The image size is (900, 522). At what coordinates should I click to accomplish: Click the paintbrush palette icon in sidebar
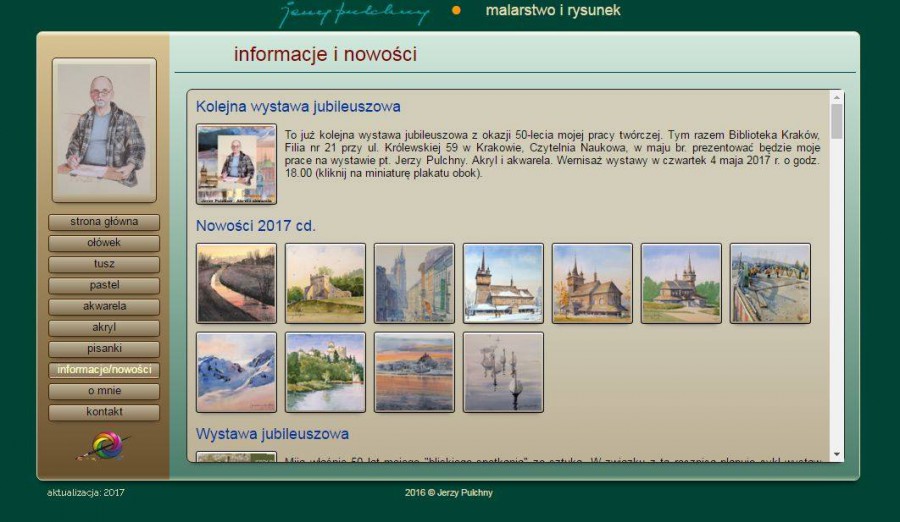coord(104,446)
